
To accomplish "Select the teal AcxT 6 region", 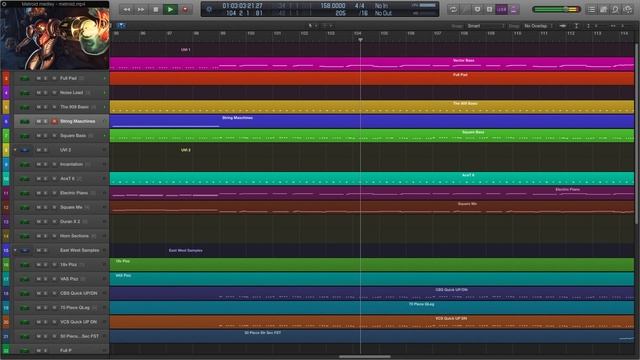I will click(x=371, y=179).
